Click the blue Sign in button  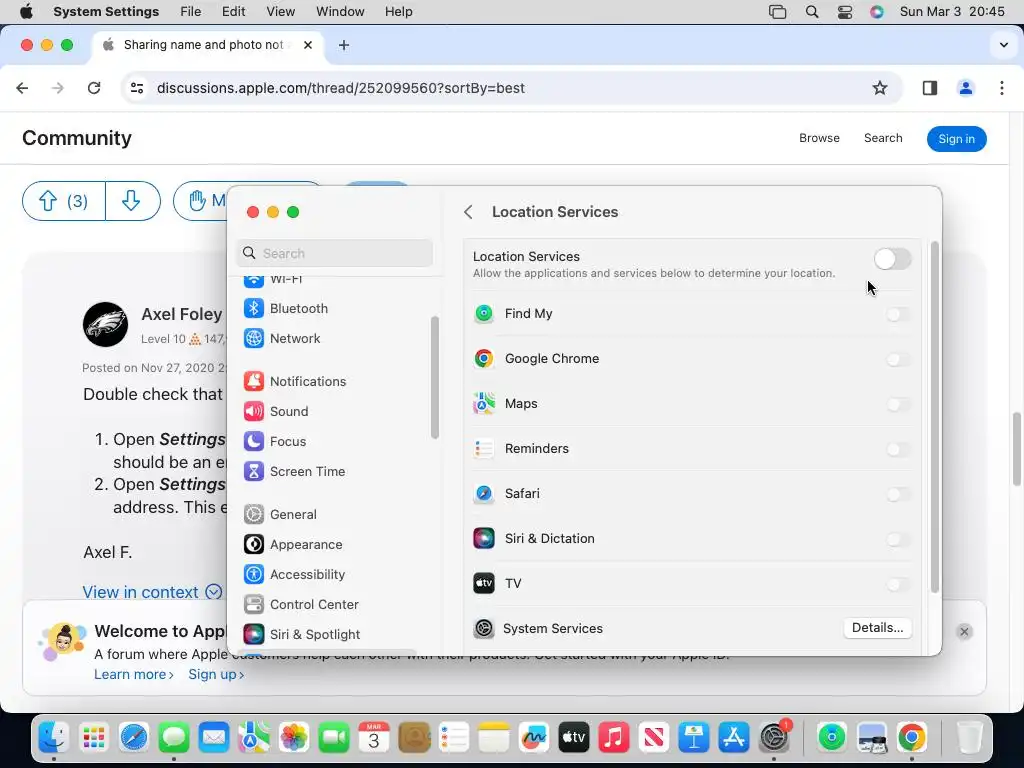click(956, 138)
